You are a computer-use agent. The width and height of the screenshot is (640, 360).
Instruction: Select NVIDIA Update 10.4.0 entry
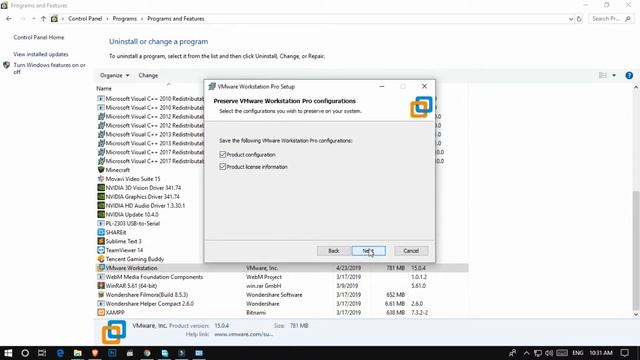pos(132,214)
